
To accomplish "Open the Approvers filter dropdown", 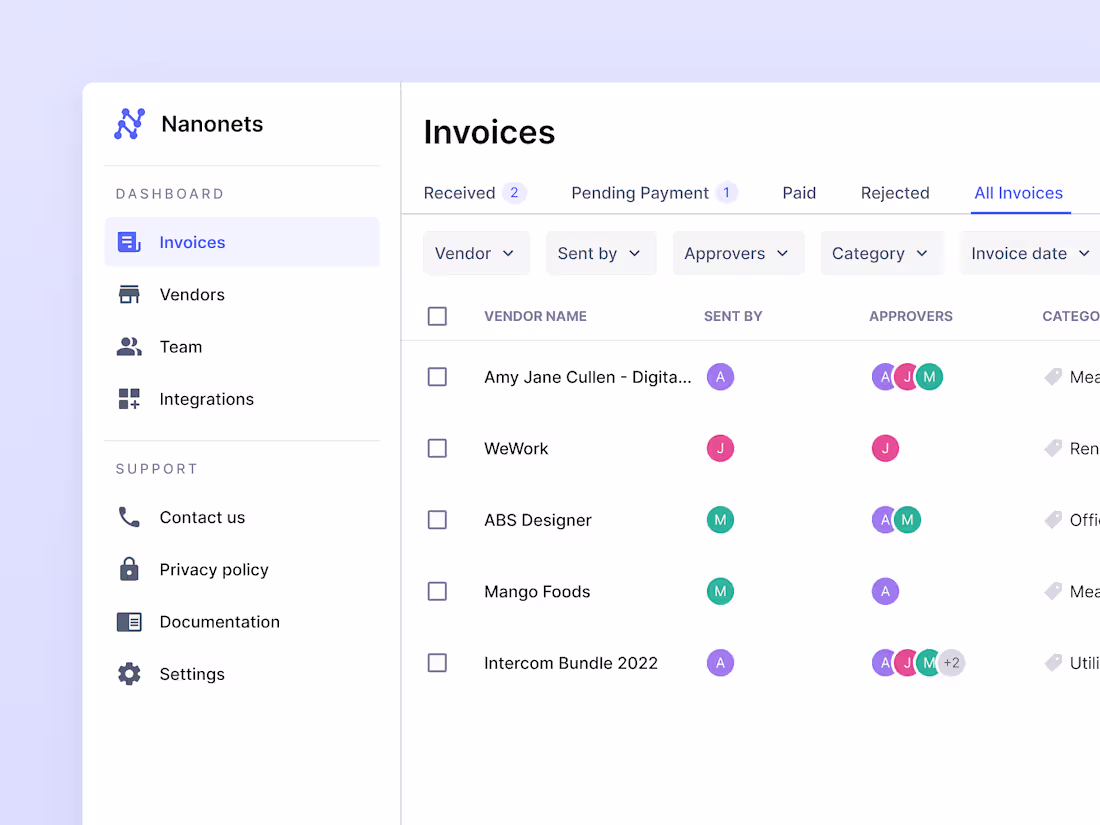I will coord(737,253).
